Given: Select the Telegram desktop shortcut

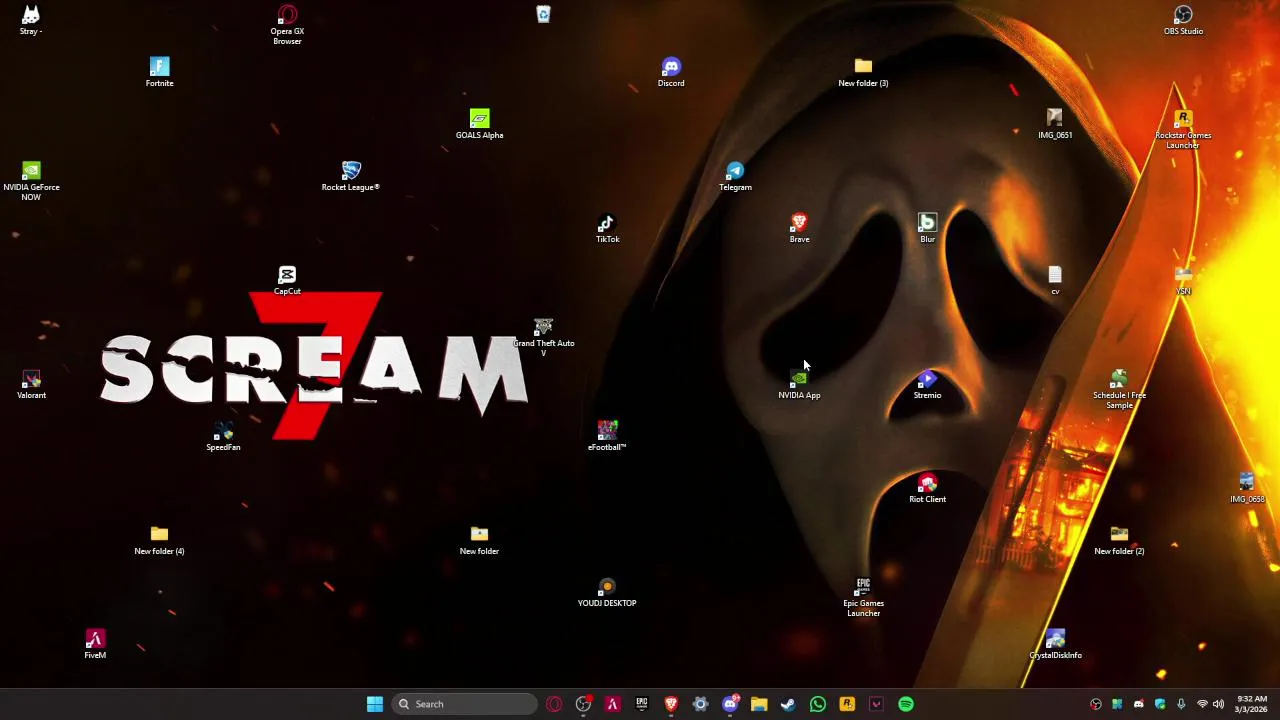Looking at the screenshot, I should click(735, 176).
